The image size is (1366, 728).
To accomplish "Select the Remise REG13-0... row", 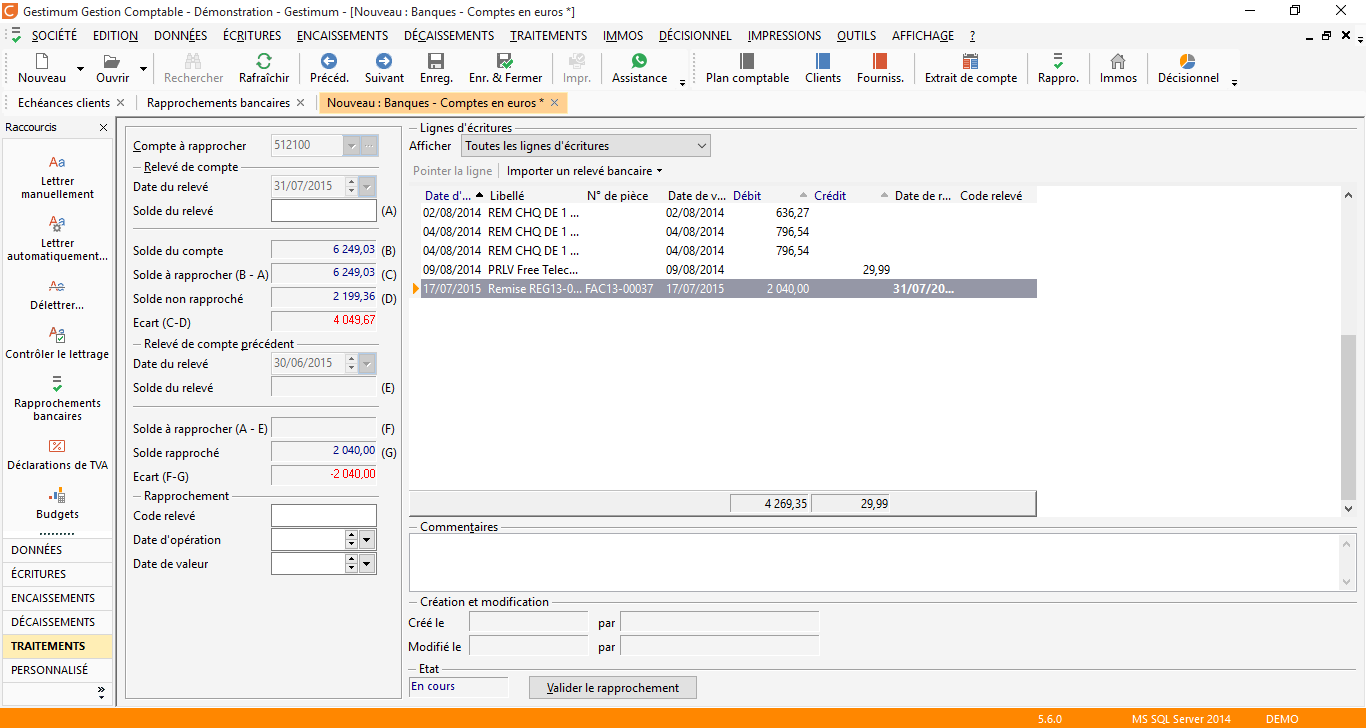I will pyautogui.click(x=728, y=289).
